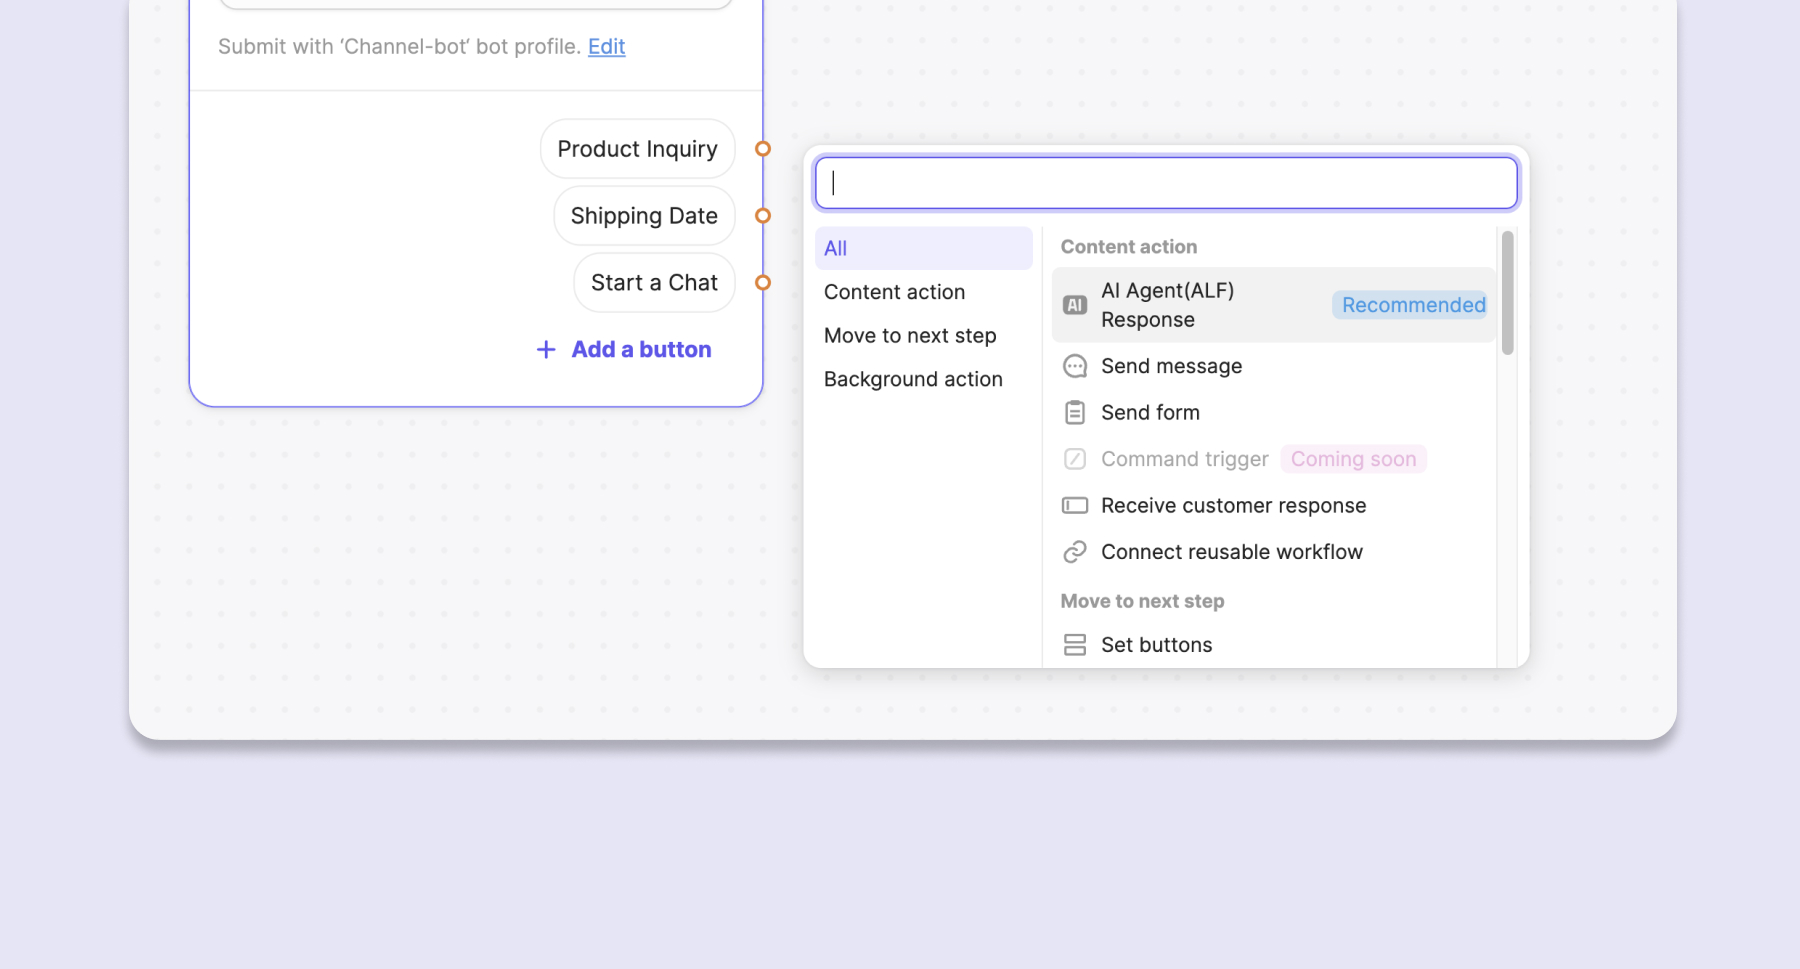
Task: Click the Start a Chat connector dot
Action: [x=763, y=283]
